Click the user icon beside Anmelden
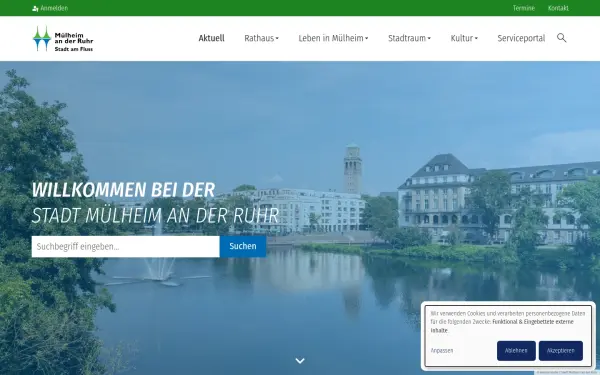Screen dimensions: 600x375 (35, 8)
